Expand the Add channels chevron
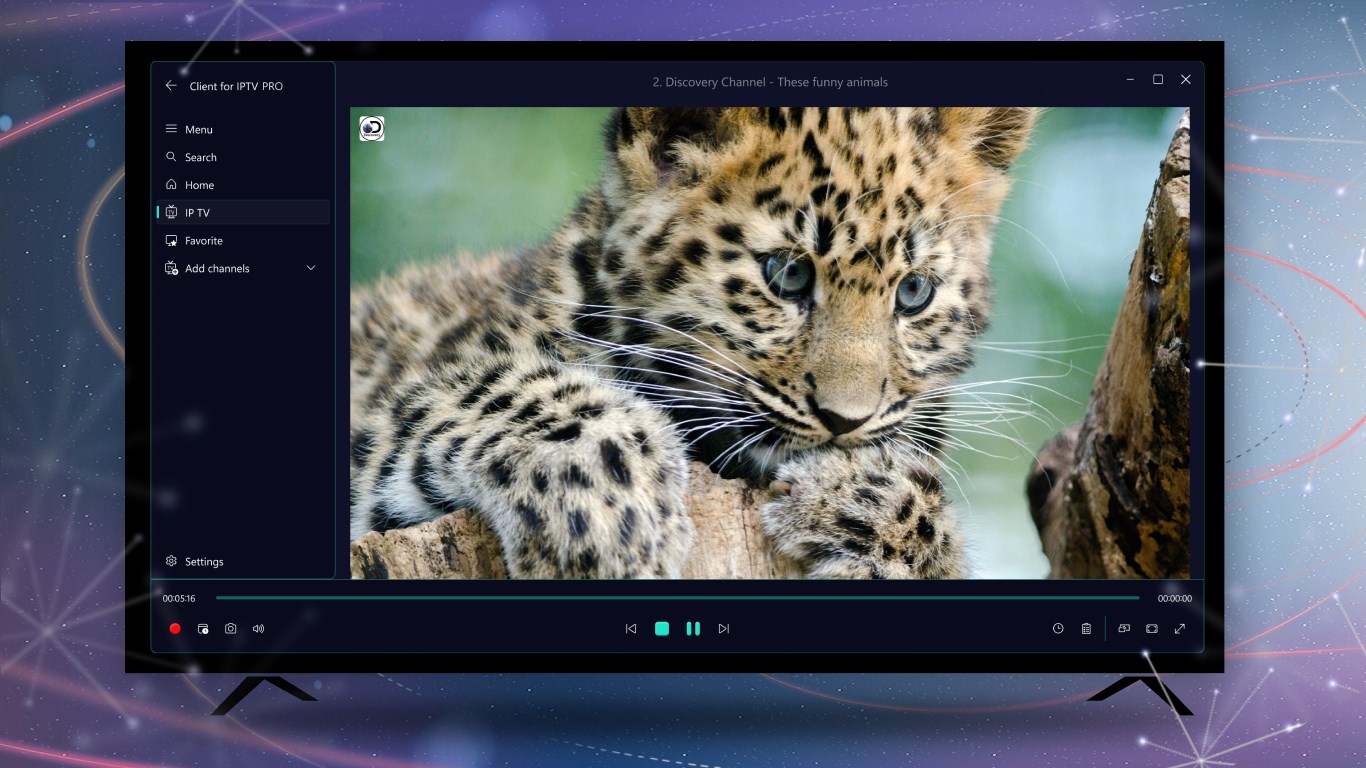 311,268
